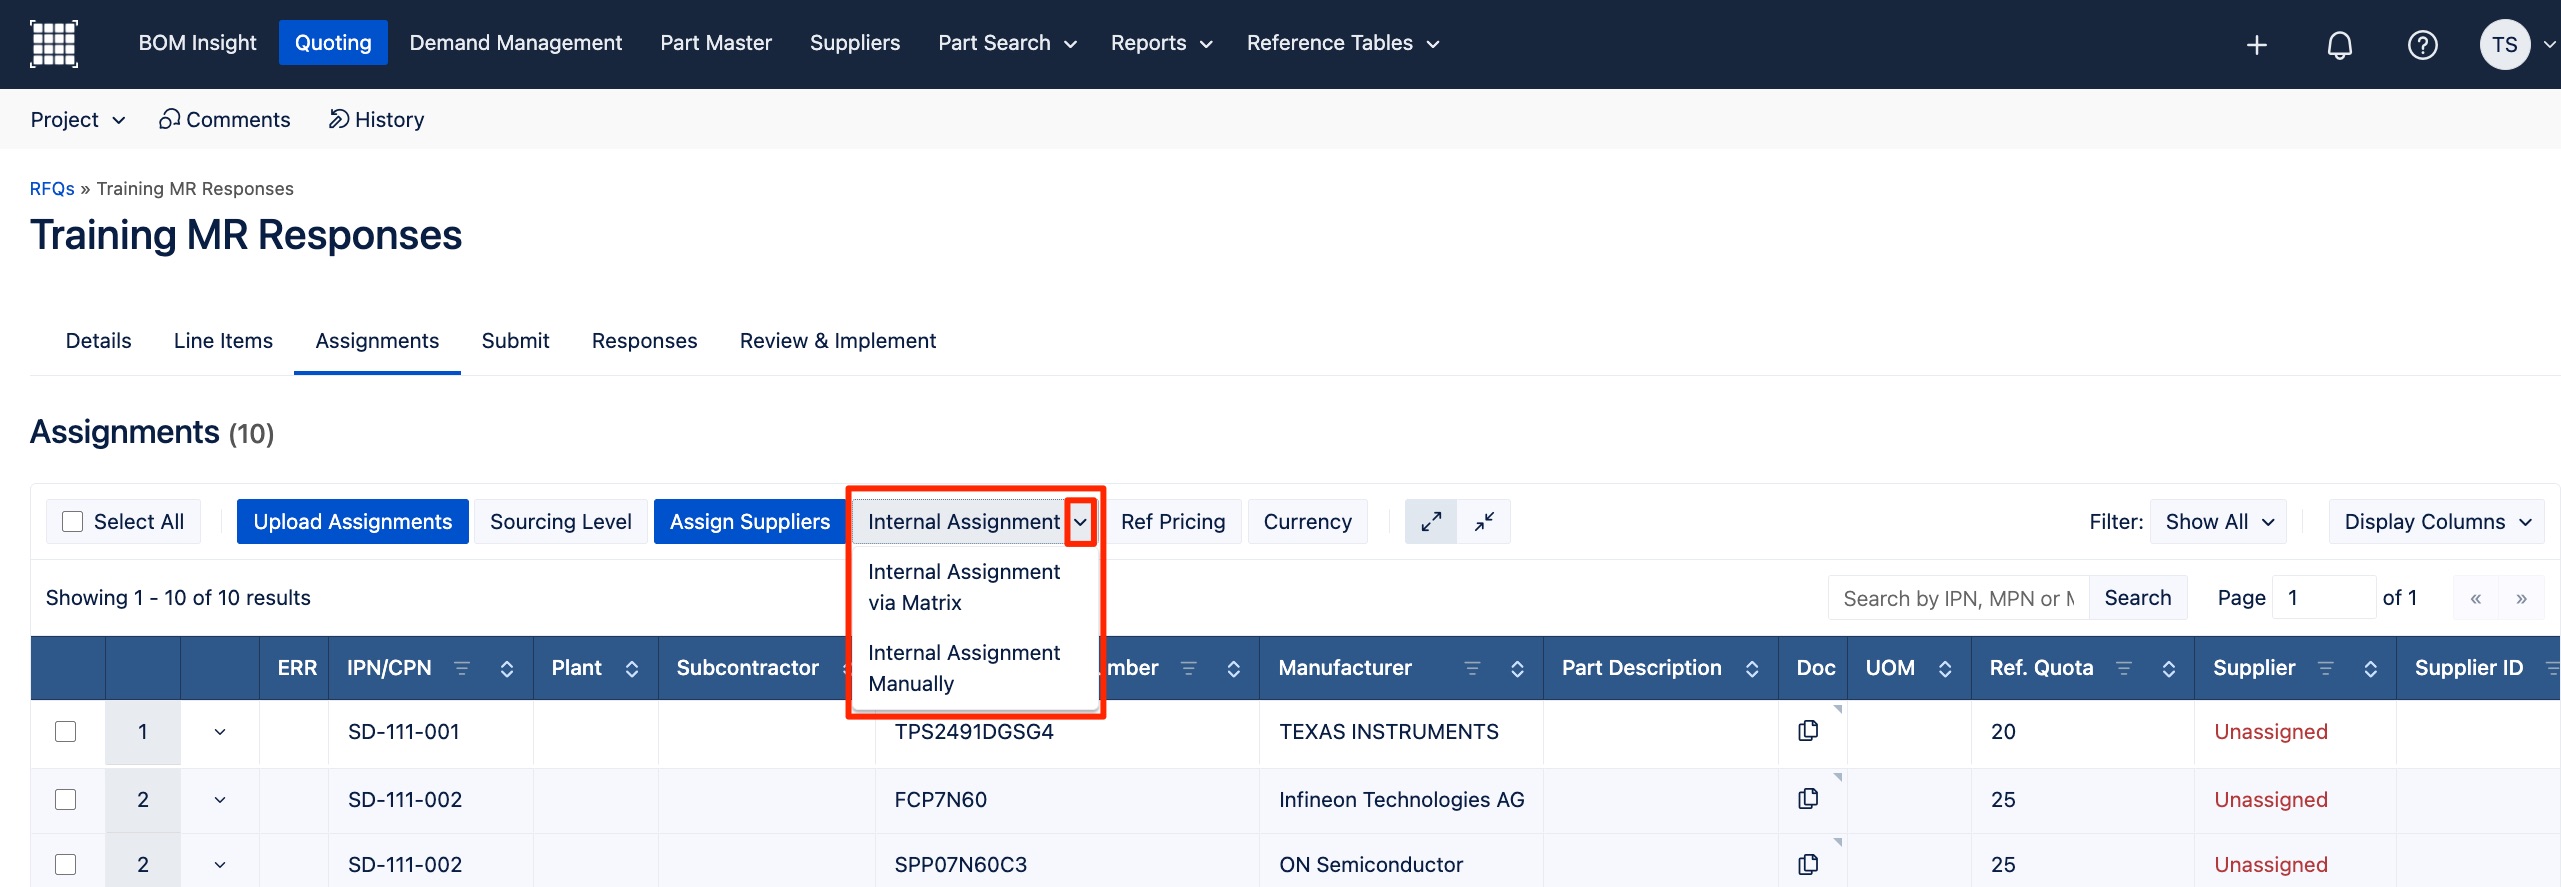This screenshot has width=2561, height=887.
Task: Check the row checkbox for FCP7N60
Action: [x=66, y=799]
